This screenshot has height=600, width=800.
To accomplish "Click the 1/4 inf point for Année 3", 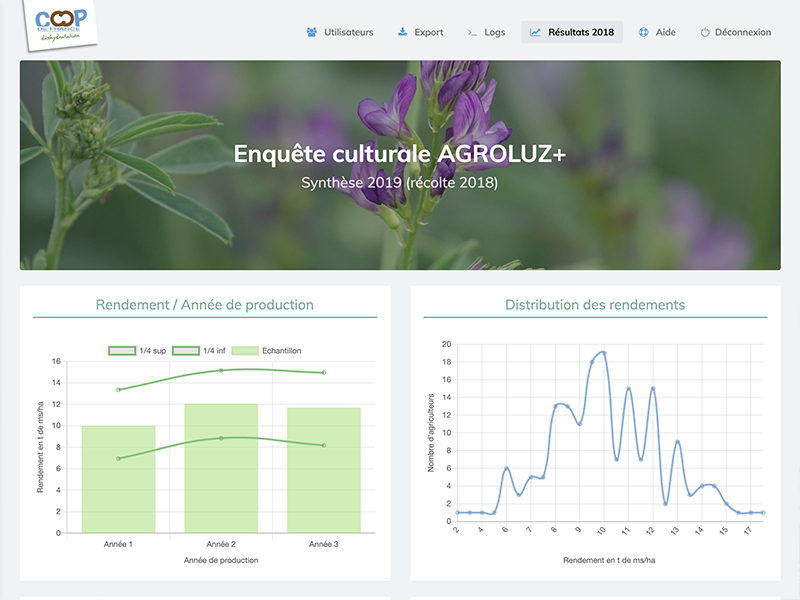I will click(324, 445).
